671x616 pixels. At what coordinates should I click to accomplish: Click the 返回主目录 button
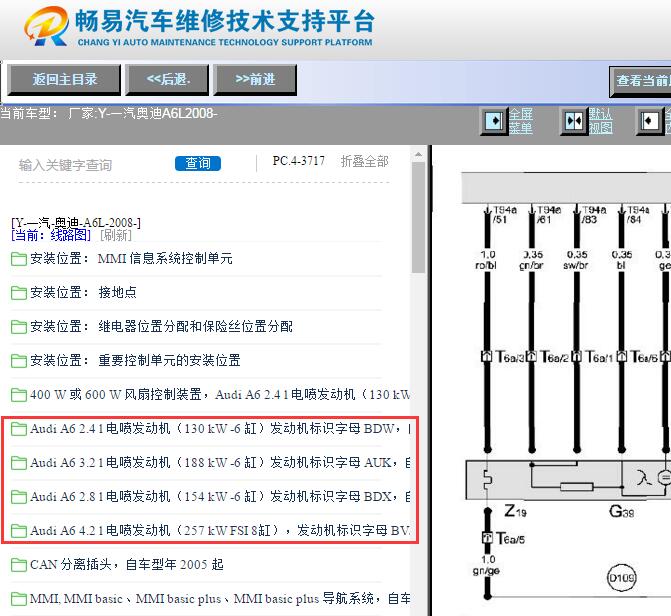[x=64, y=80]
